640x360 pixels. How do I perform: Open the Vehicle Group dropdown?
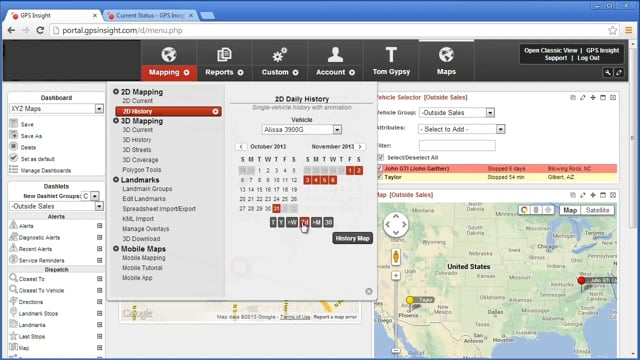[457, 113]
